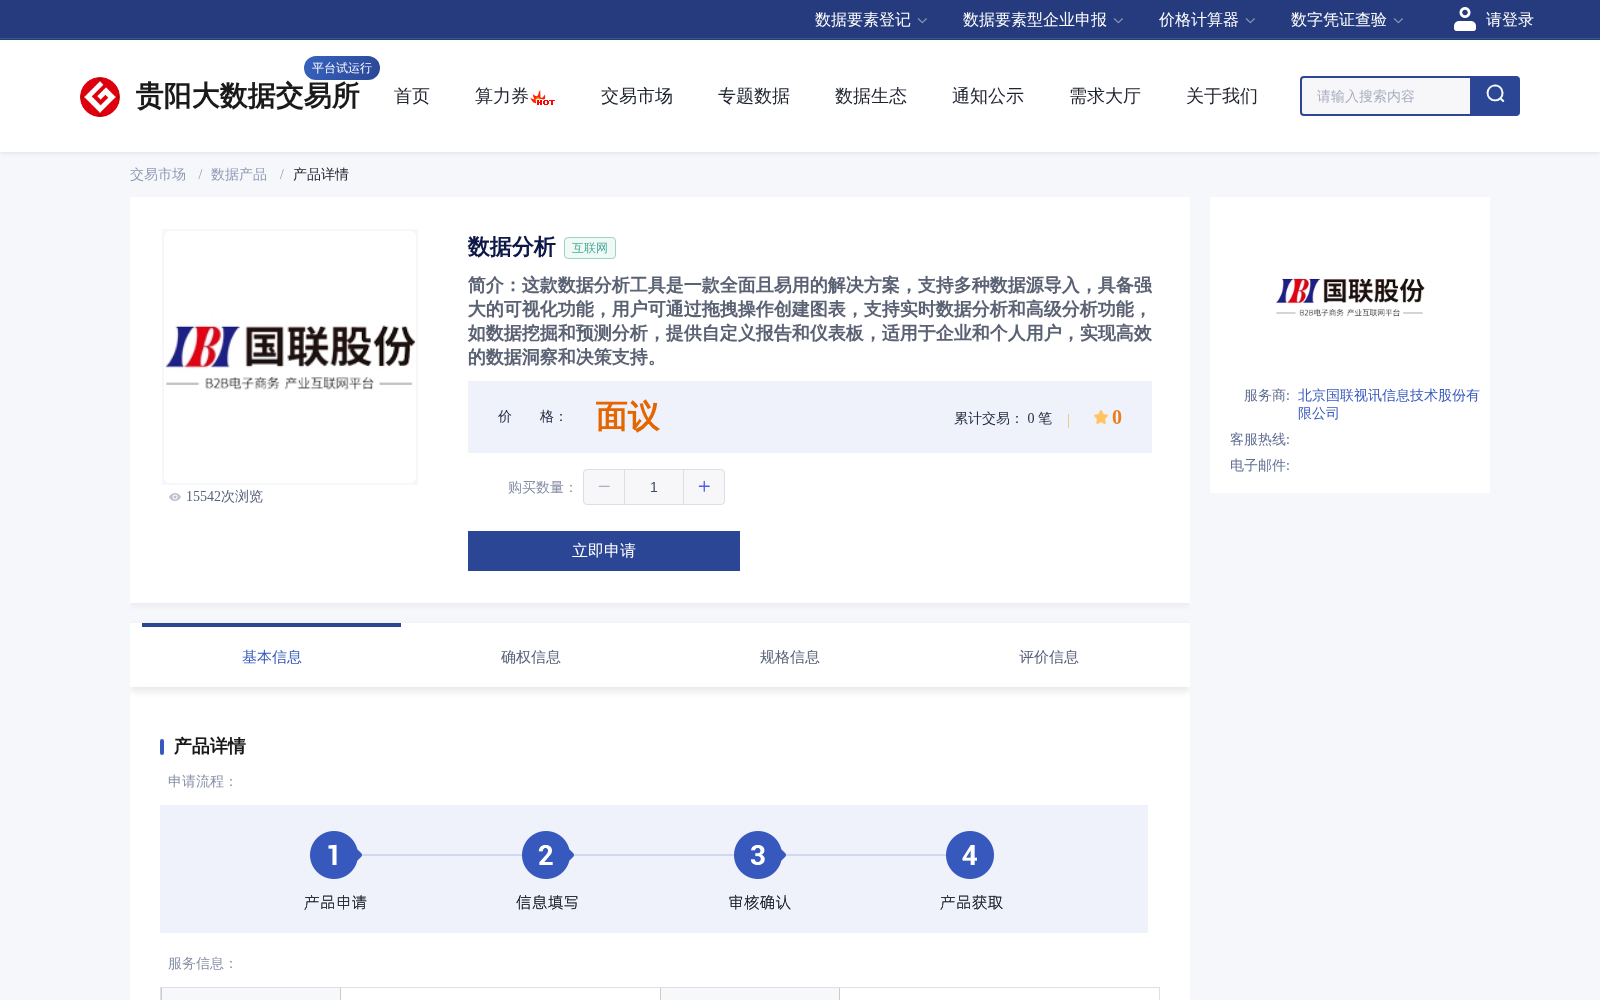Open 数据生态 navigation item

click(871, 96)
